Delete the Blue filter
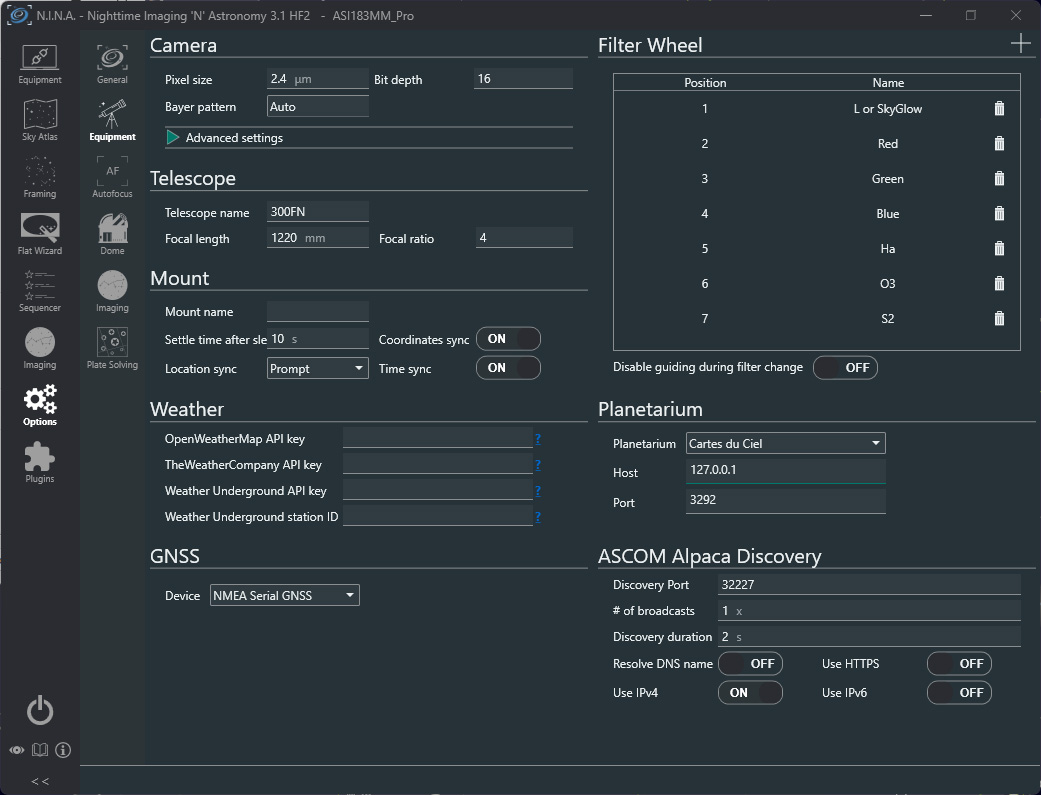The height and width of the screenshot is (795, 1041). tap(999, 213)
